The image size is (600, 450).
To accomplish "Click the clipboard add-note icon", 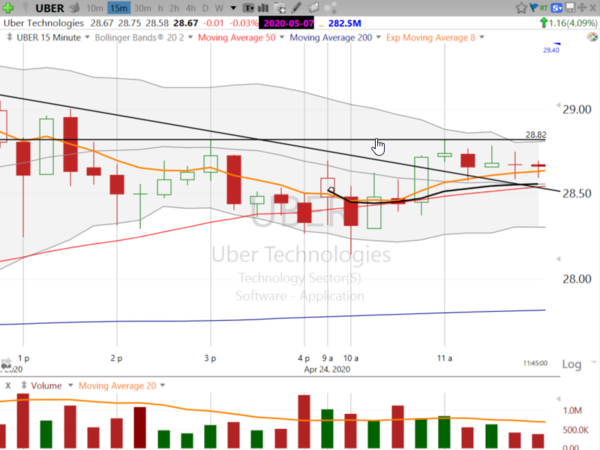I will pos(280,8).
